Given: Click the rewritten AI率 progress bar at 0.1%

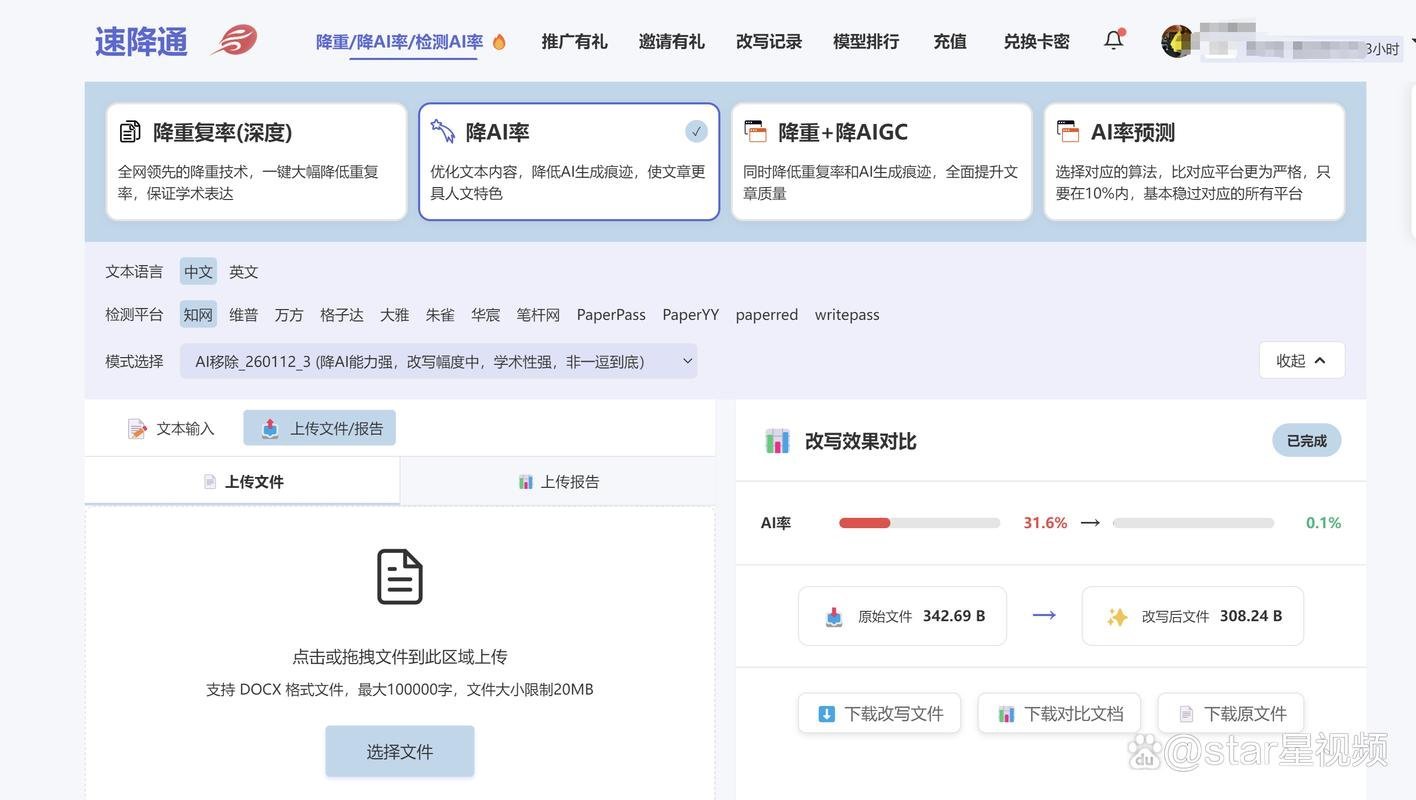Looking at the screenshot, I should pos(1193,523).
